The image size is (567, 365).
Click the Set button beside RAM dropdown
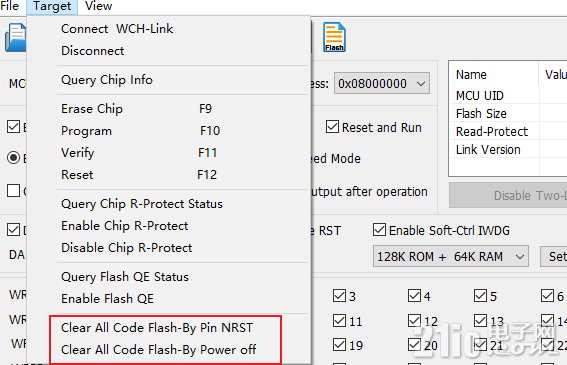point(554,256)
